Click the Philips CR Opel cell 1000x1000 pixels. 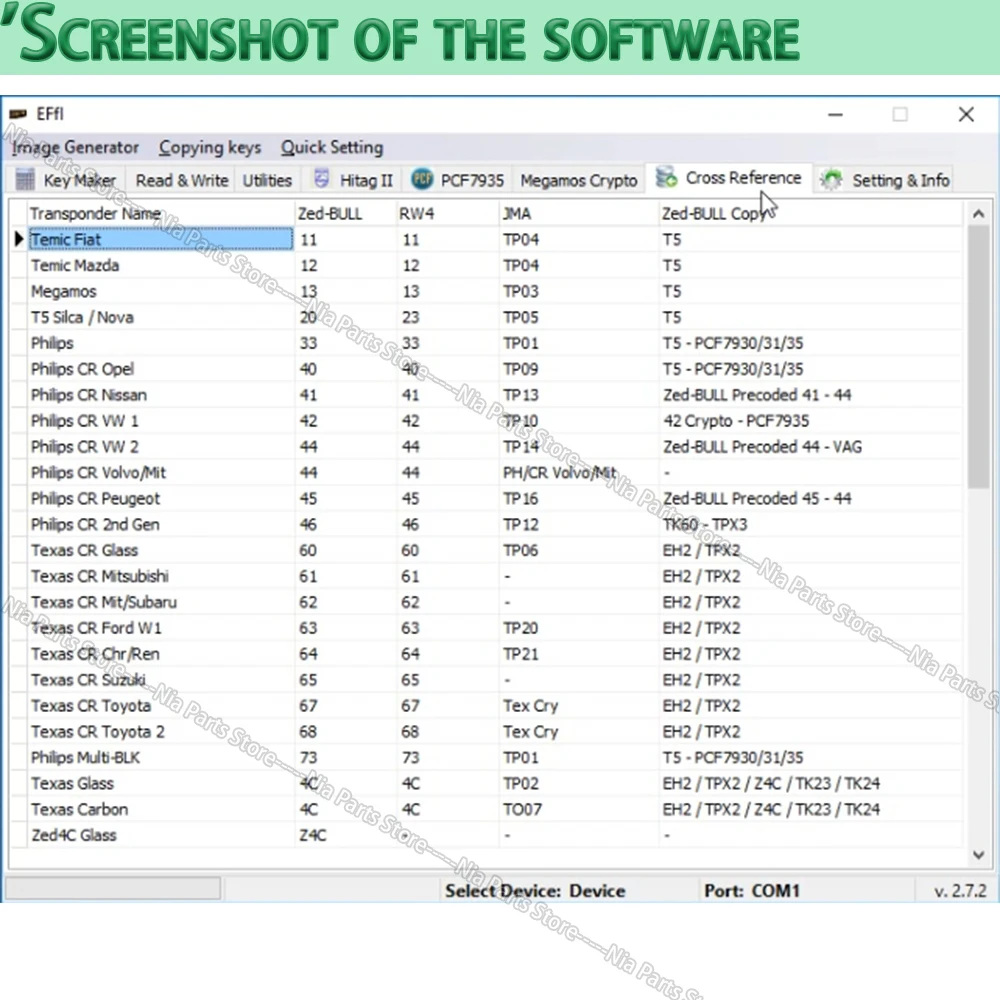click(x=161, y=369)
